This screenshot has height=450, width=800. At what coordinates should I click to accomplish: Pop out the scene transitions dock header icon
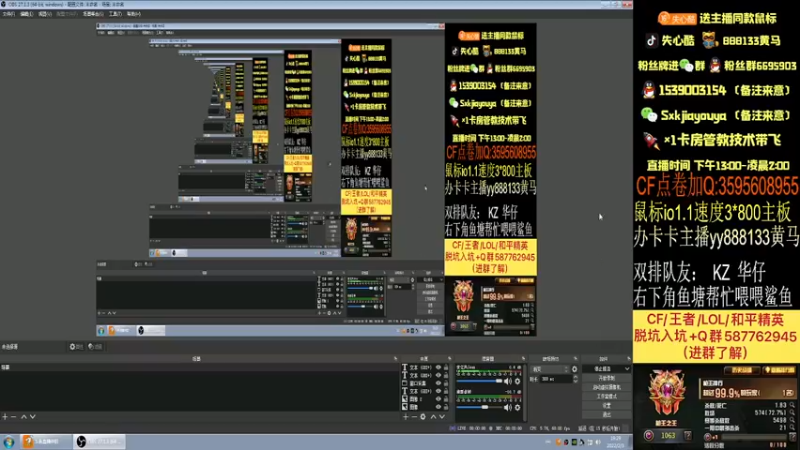(576, 359)
